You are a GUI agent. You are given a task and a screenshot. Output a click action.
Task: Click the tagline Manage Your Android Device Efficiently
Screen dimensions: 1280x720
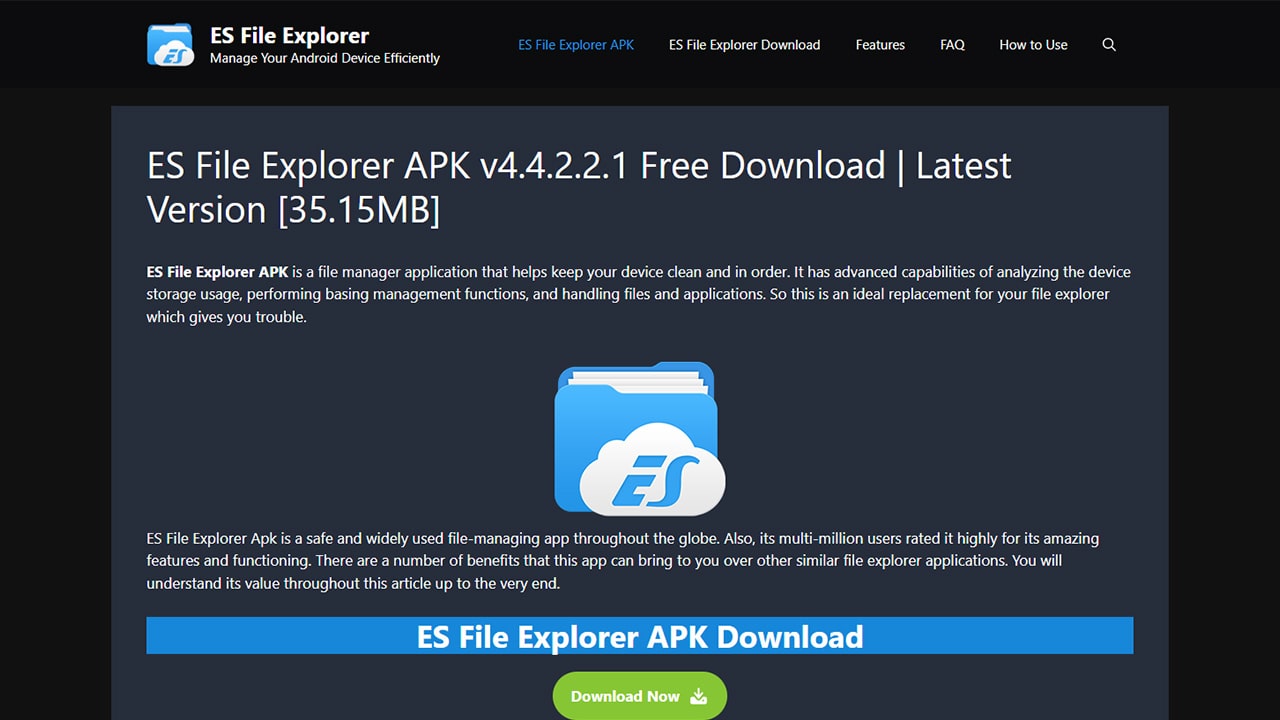325,59
